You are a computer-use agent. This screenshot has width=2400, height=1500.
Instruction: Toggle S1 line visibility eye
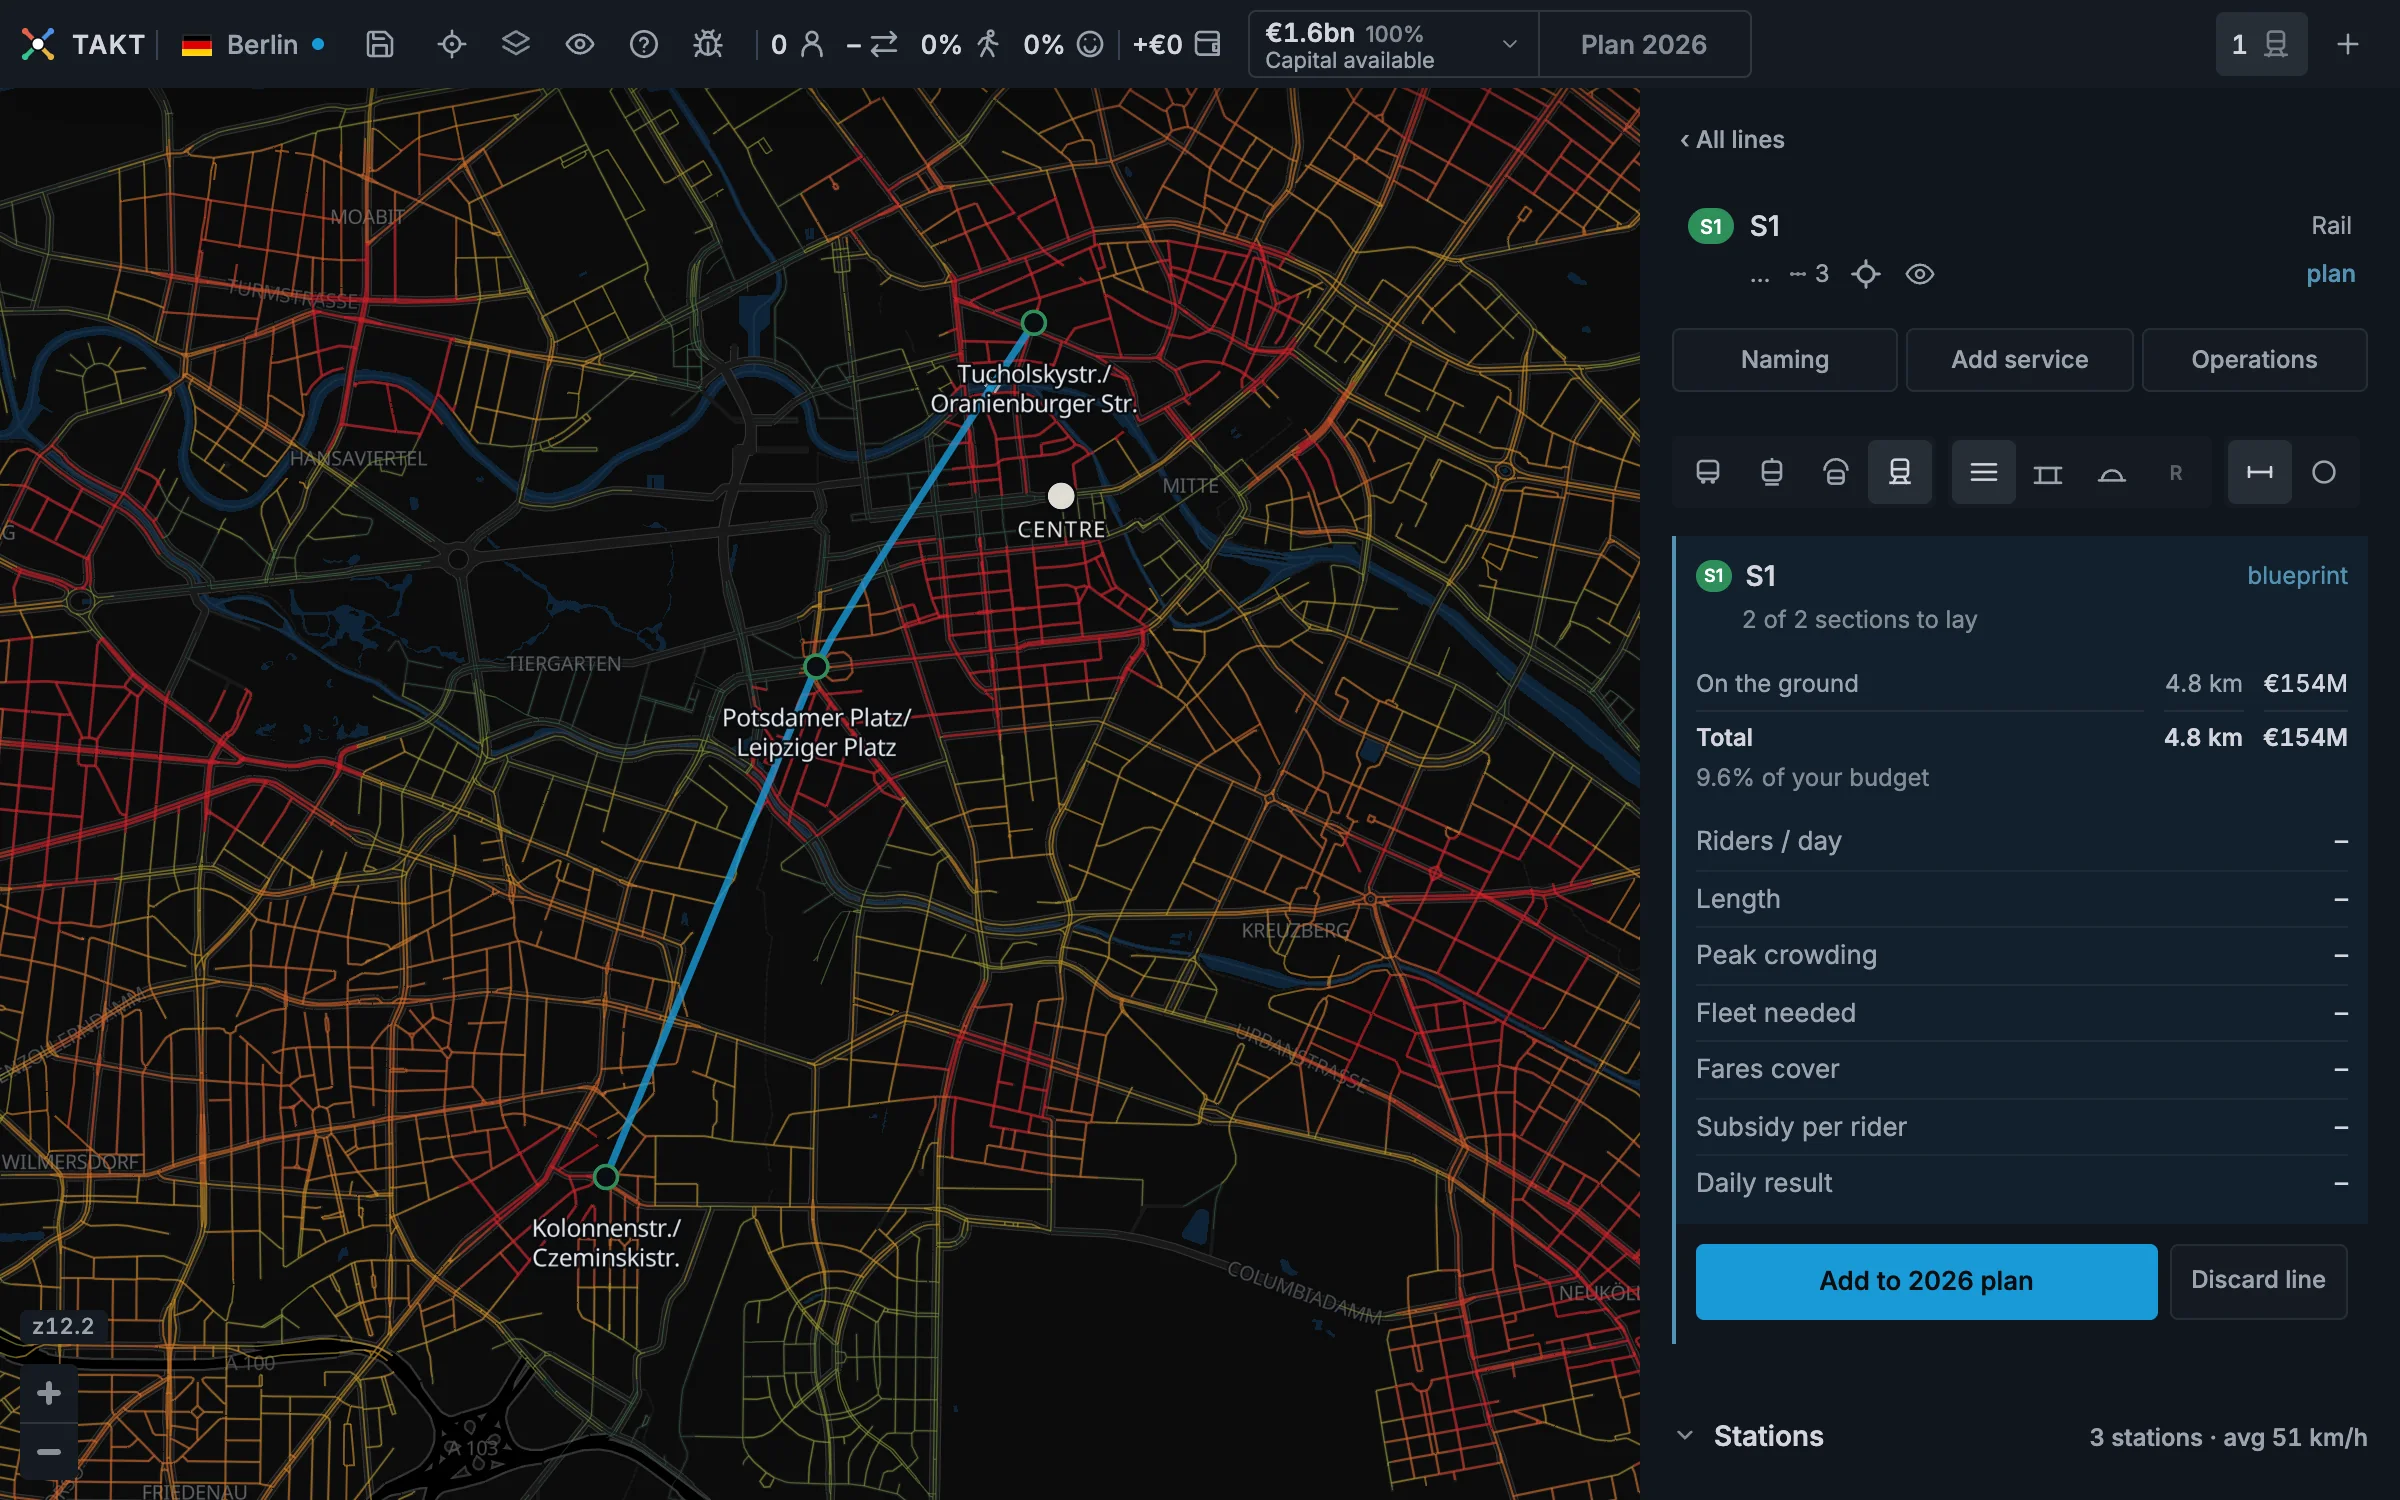(1920, 274)
